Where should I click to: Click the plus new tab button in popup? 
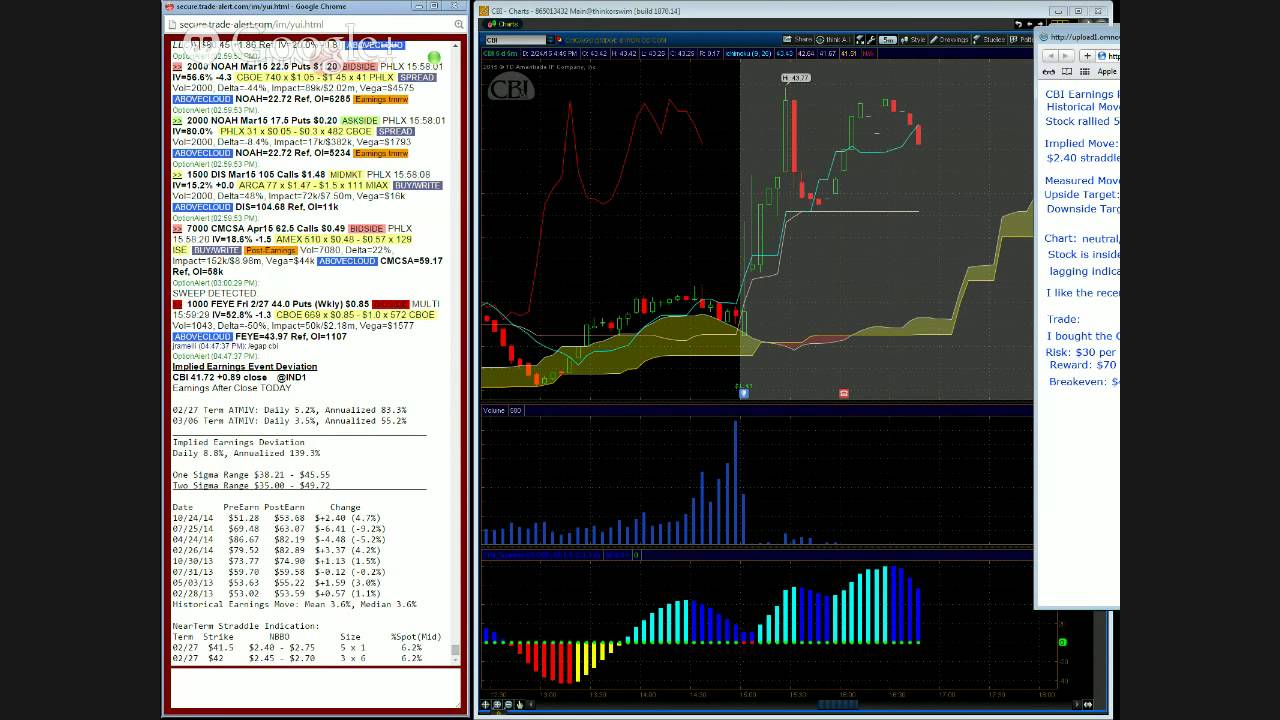pyautogui.click(x=1089, y=56)
